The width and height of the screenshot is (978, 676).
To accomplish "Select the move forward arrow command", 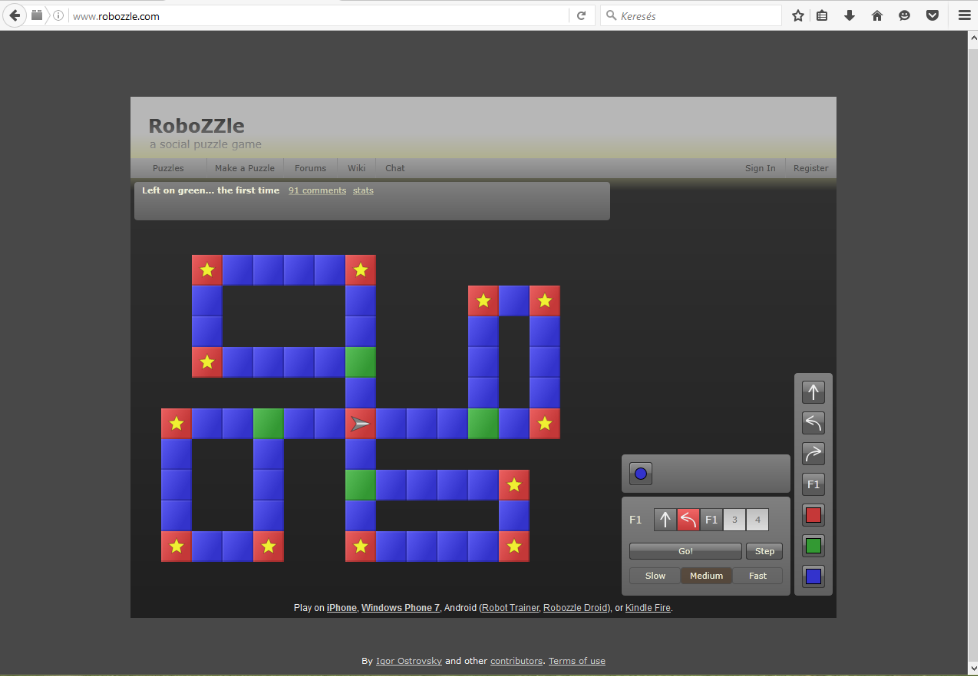I will point(813,392).
